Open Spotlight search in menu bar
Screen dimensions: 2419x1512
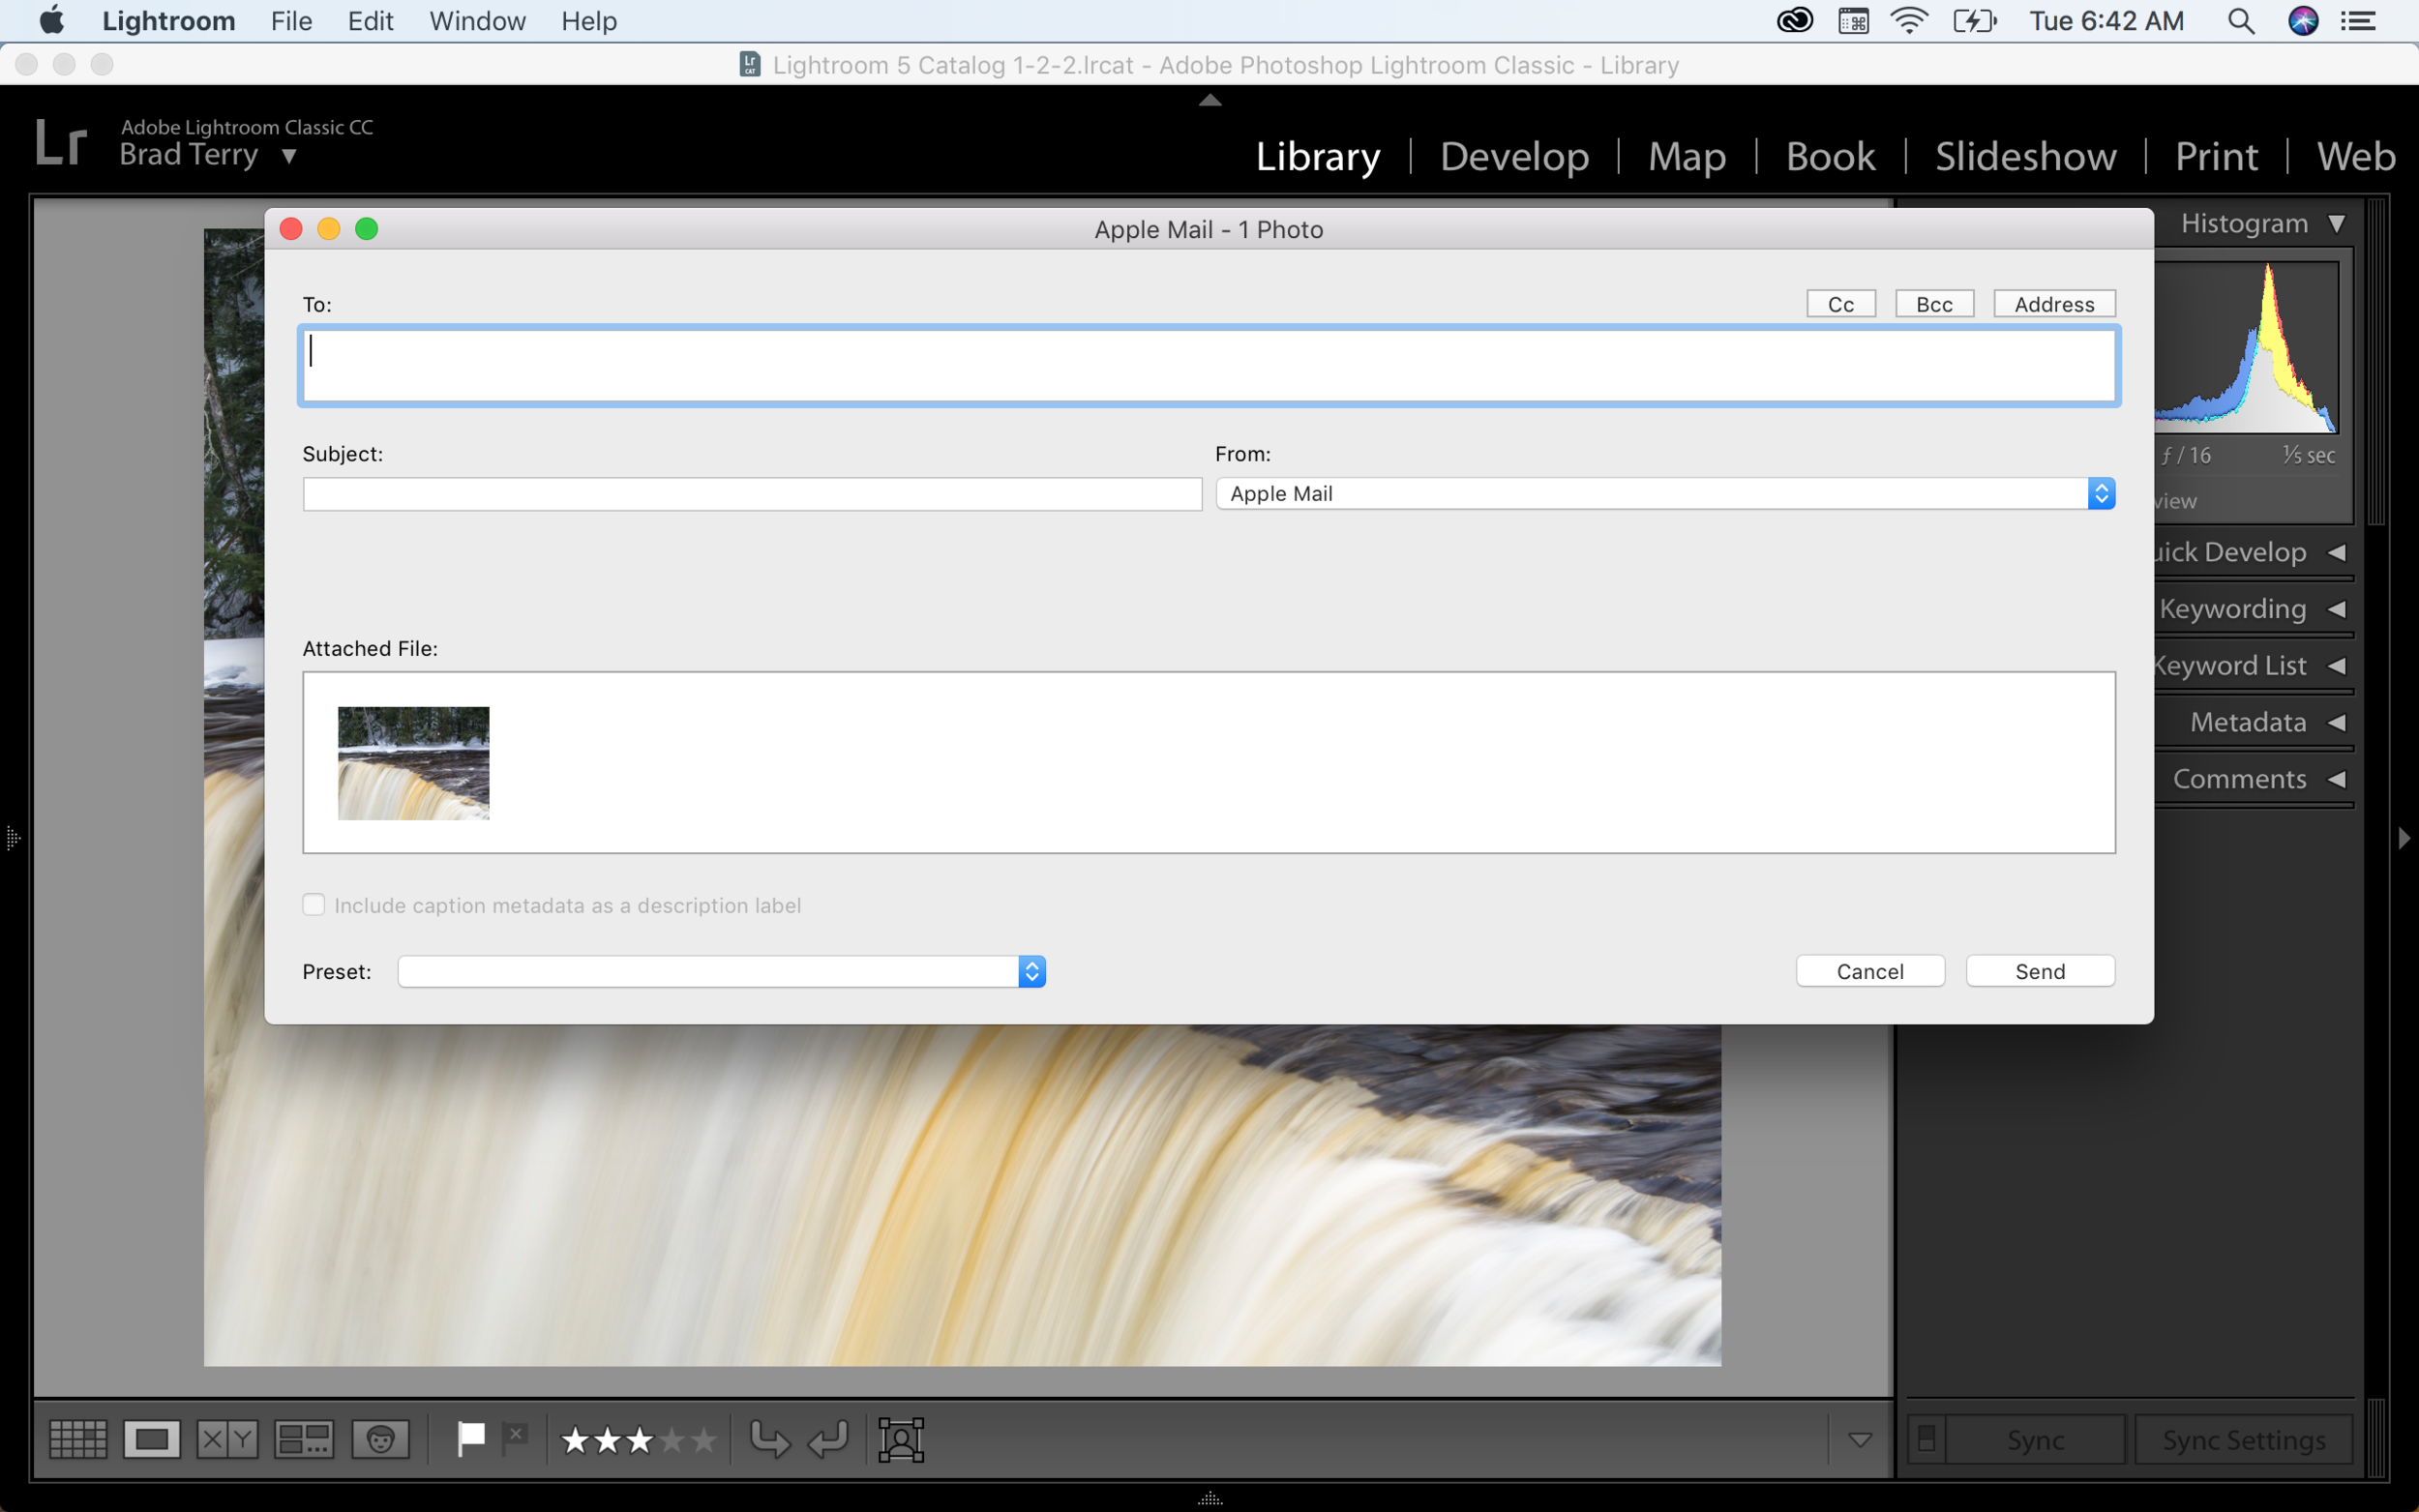pos(2241,21)
